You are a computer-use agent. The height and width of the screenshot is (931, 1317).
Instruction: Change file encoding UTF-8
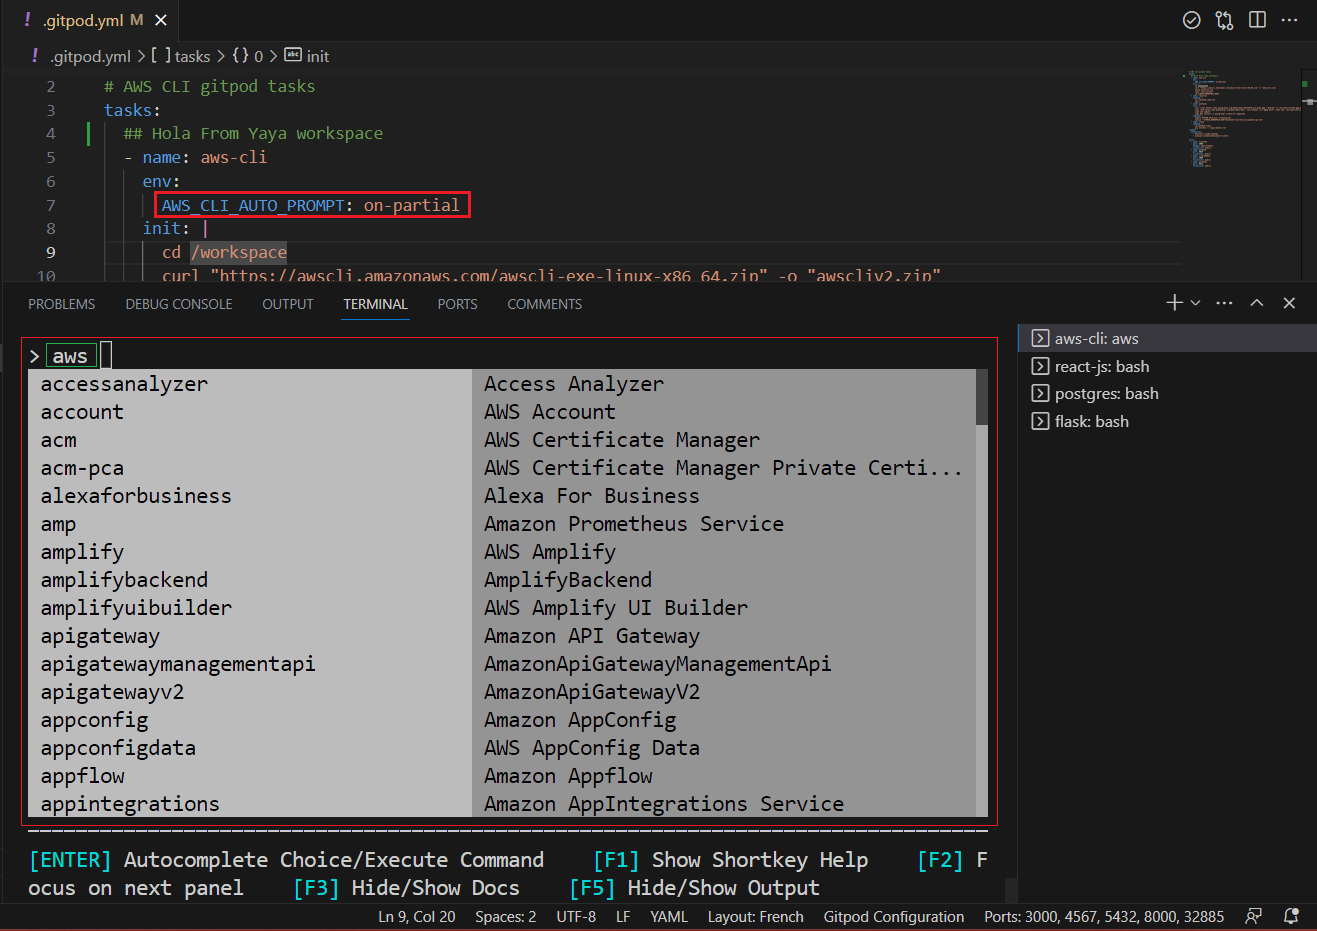[x=576, y=917]
